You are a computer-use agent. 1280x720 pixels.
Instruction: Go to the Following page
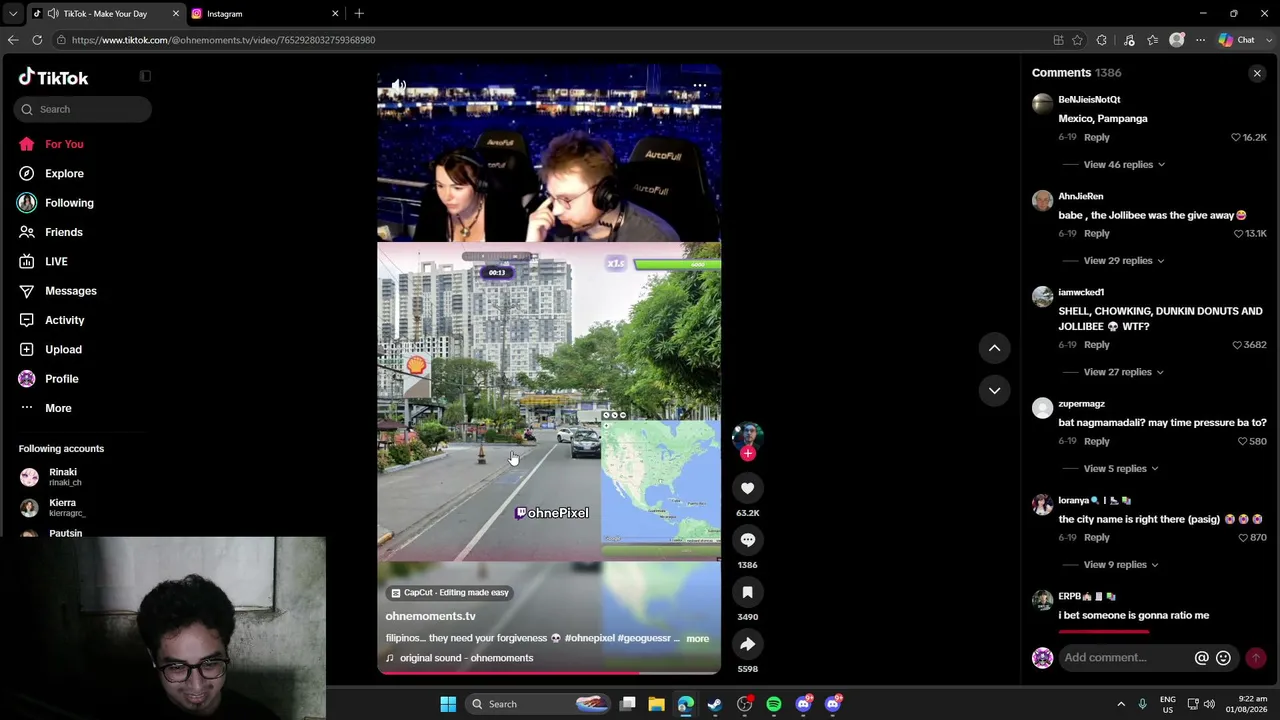click(x=69, y=203)
